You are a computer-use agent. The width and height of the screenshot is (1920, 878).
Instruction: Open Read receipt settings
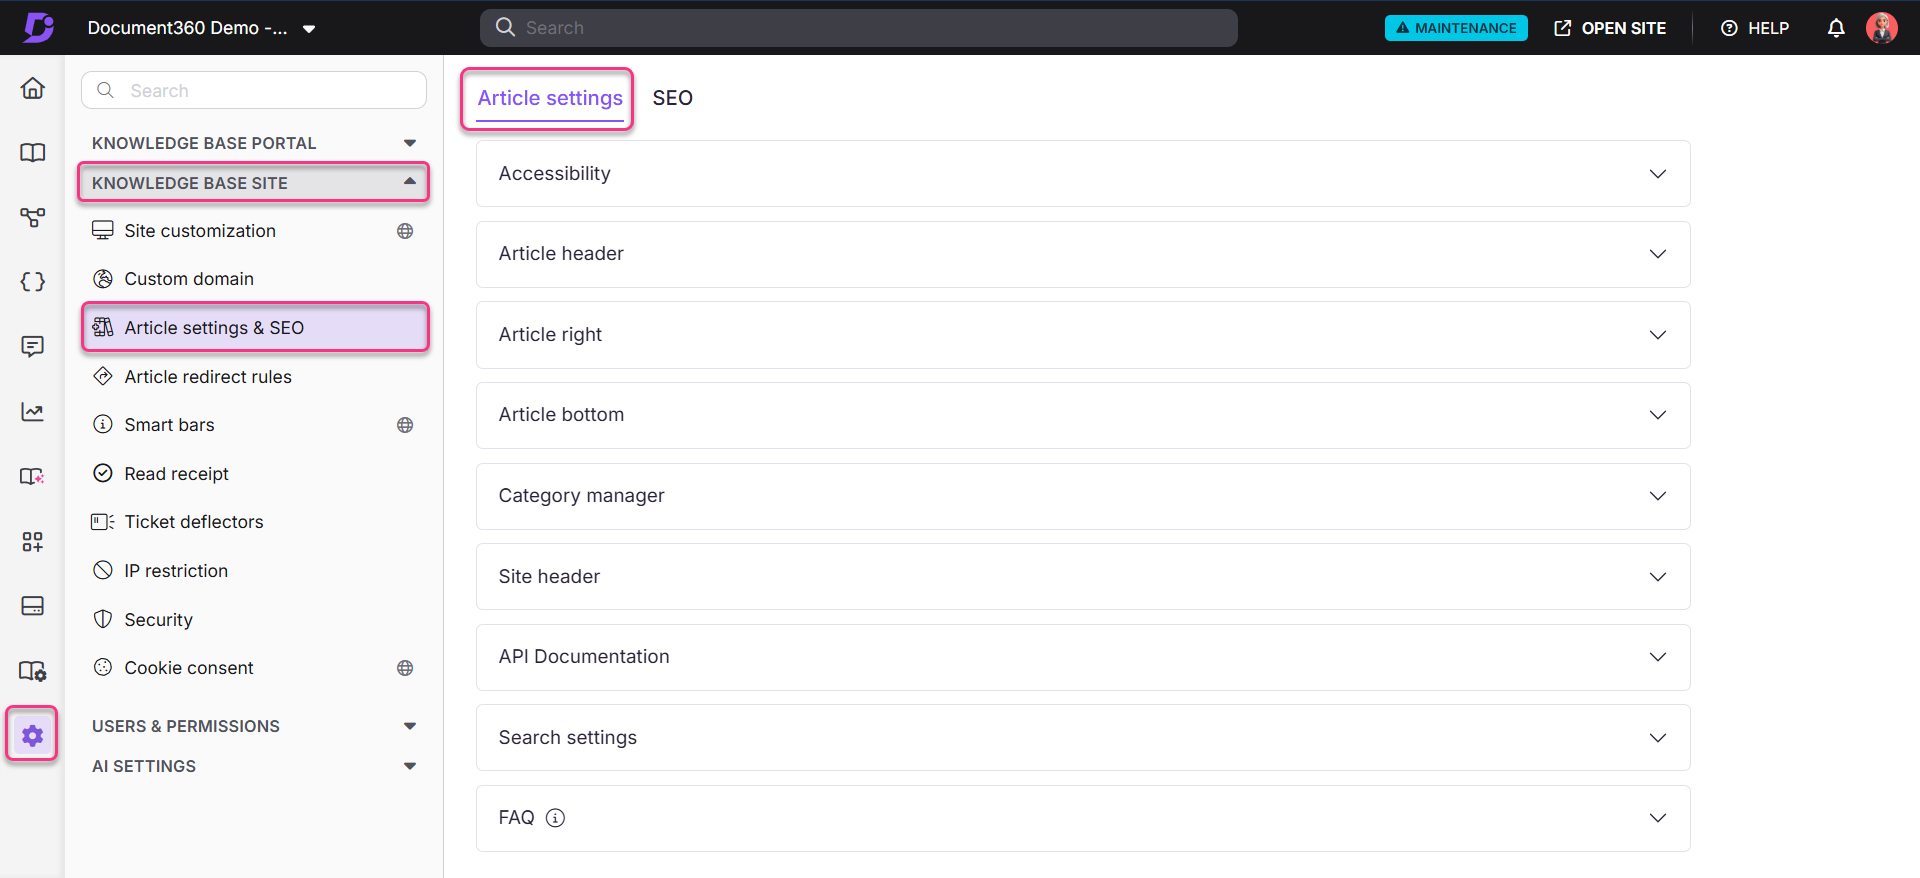coord(254,474)
